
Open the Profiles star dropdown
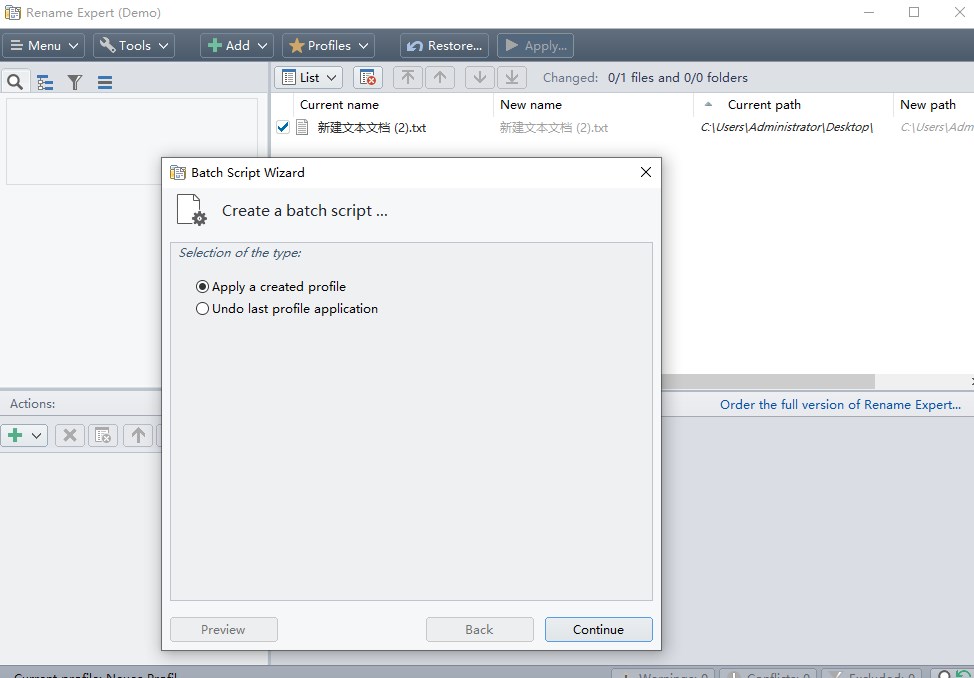[x=329, y=45]
